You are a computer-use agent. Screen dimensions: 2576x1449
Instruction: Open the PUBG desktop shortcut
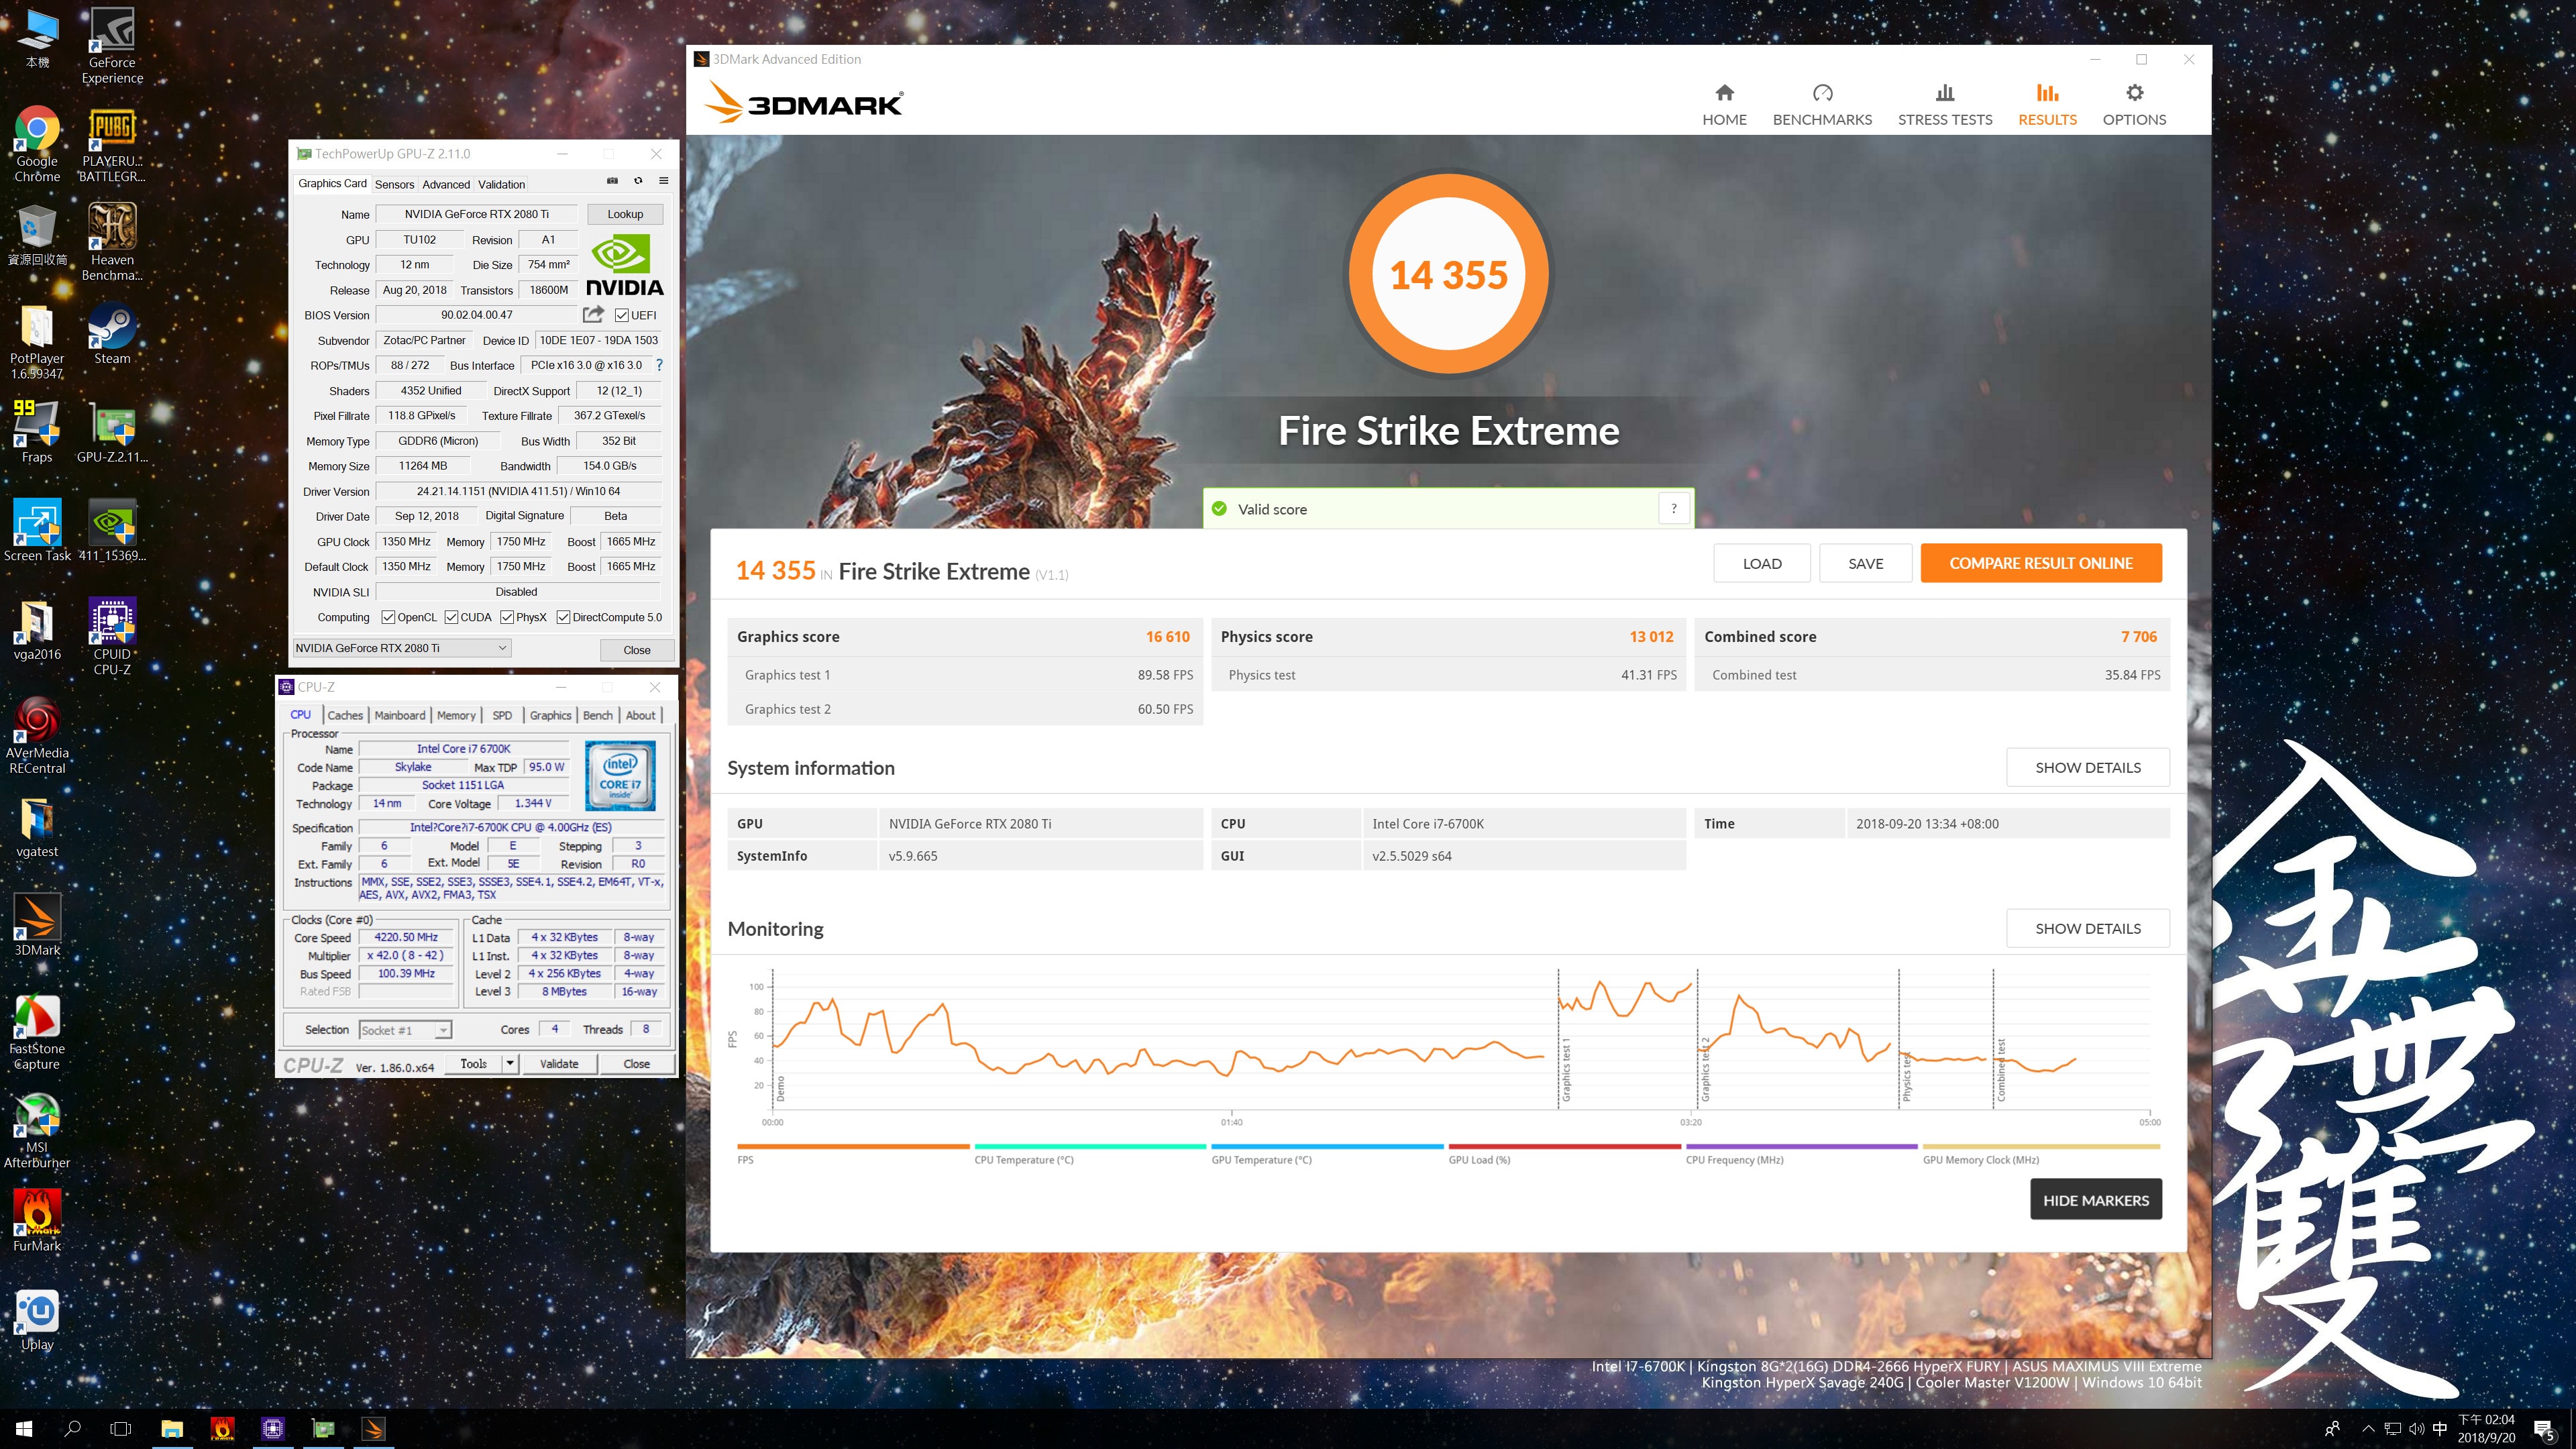(112, 144)
